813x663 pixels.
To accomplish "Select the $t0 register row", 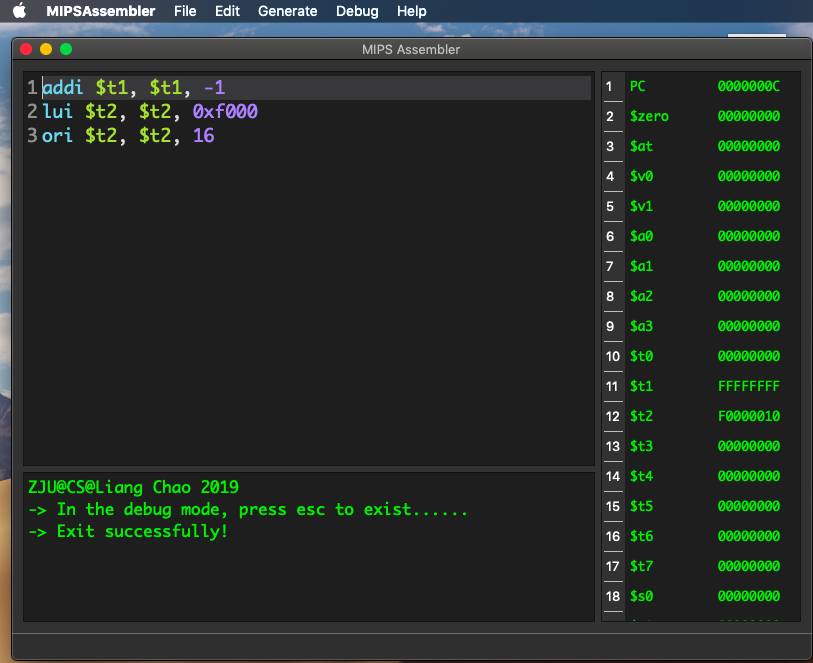I will (x=701, y=356).
